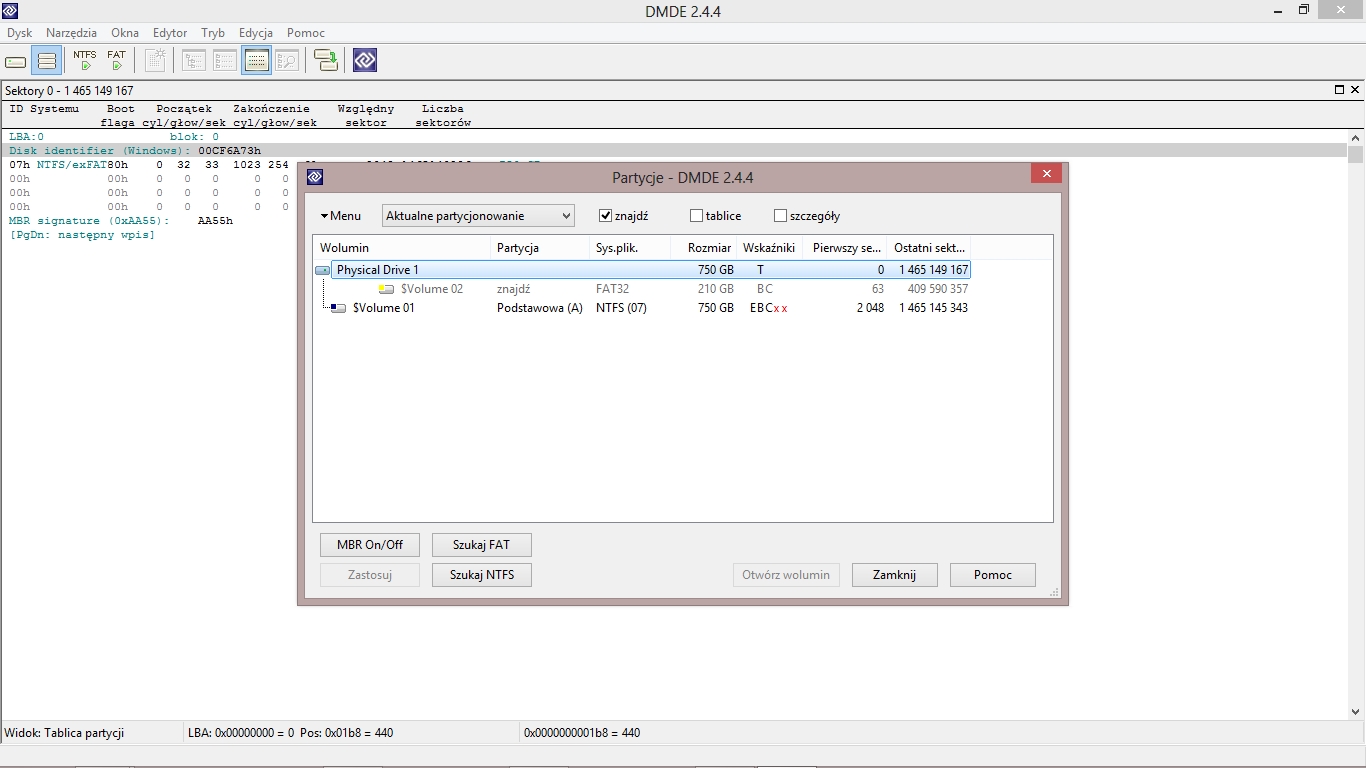1366x768 pixels.
Task: Enable the tablice checkbox
Action: point(696,216)
